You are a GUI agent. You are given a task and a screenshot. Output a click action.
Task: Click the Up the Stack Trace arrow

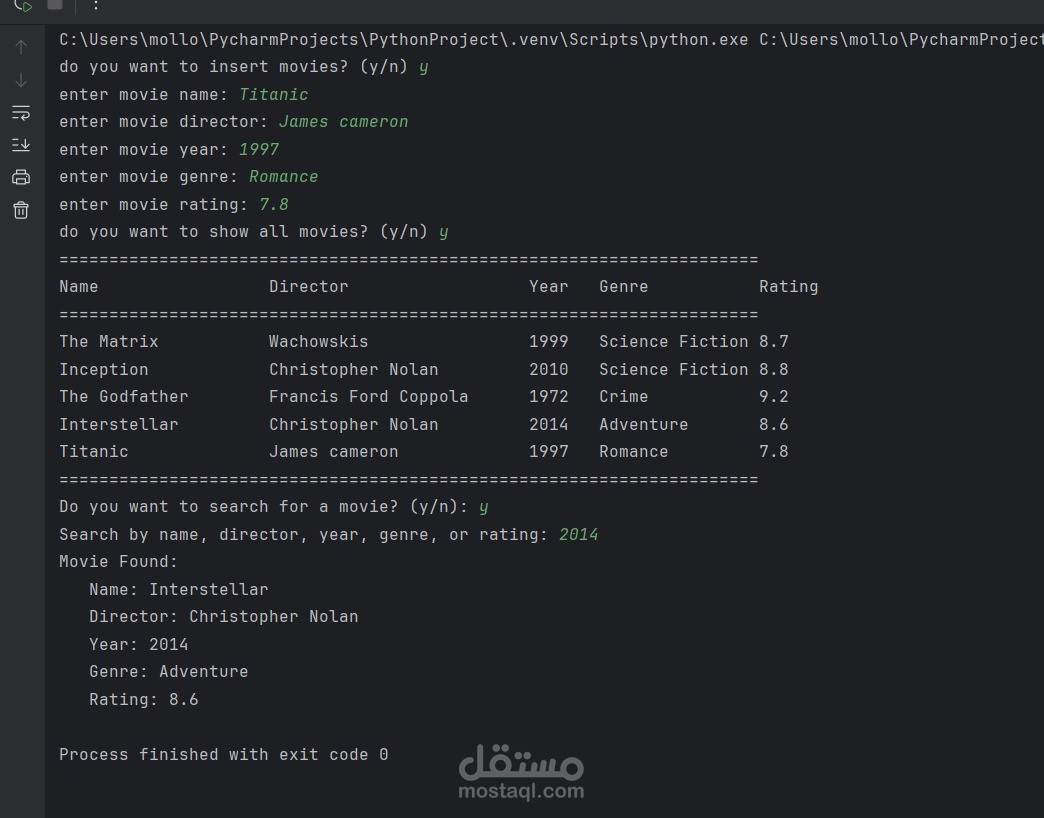[21, 47]
